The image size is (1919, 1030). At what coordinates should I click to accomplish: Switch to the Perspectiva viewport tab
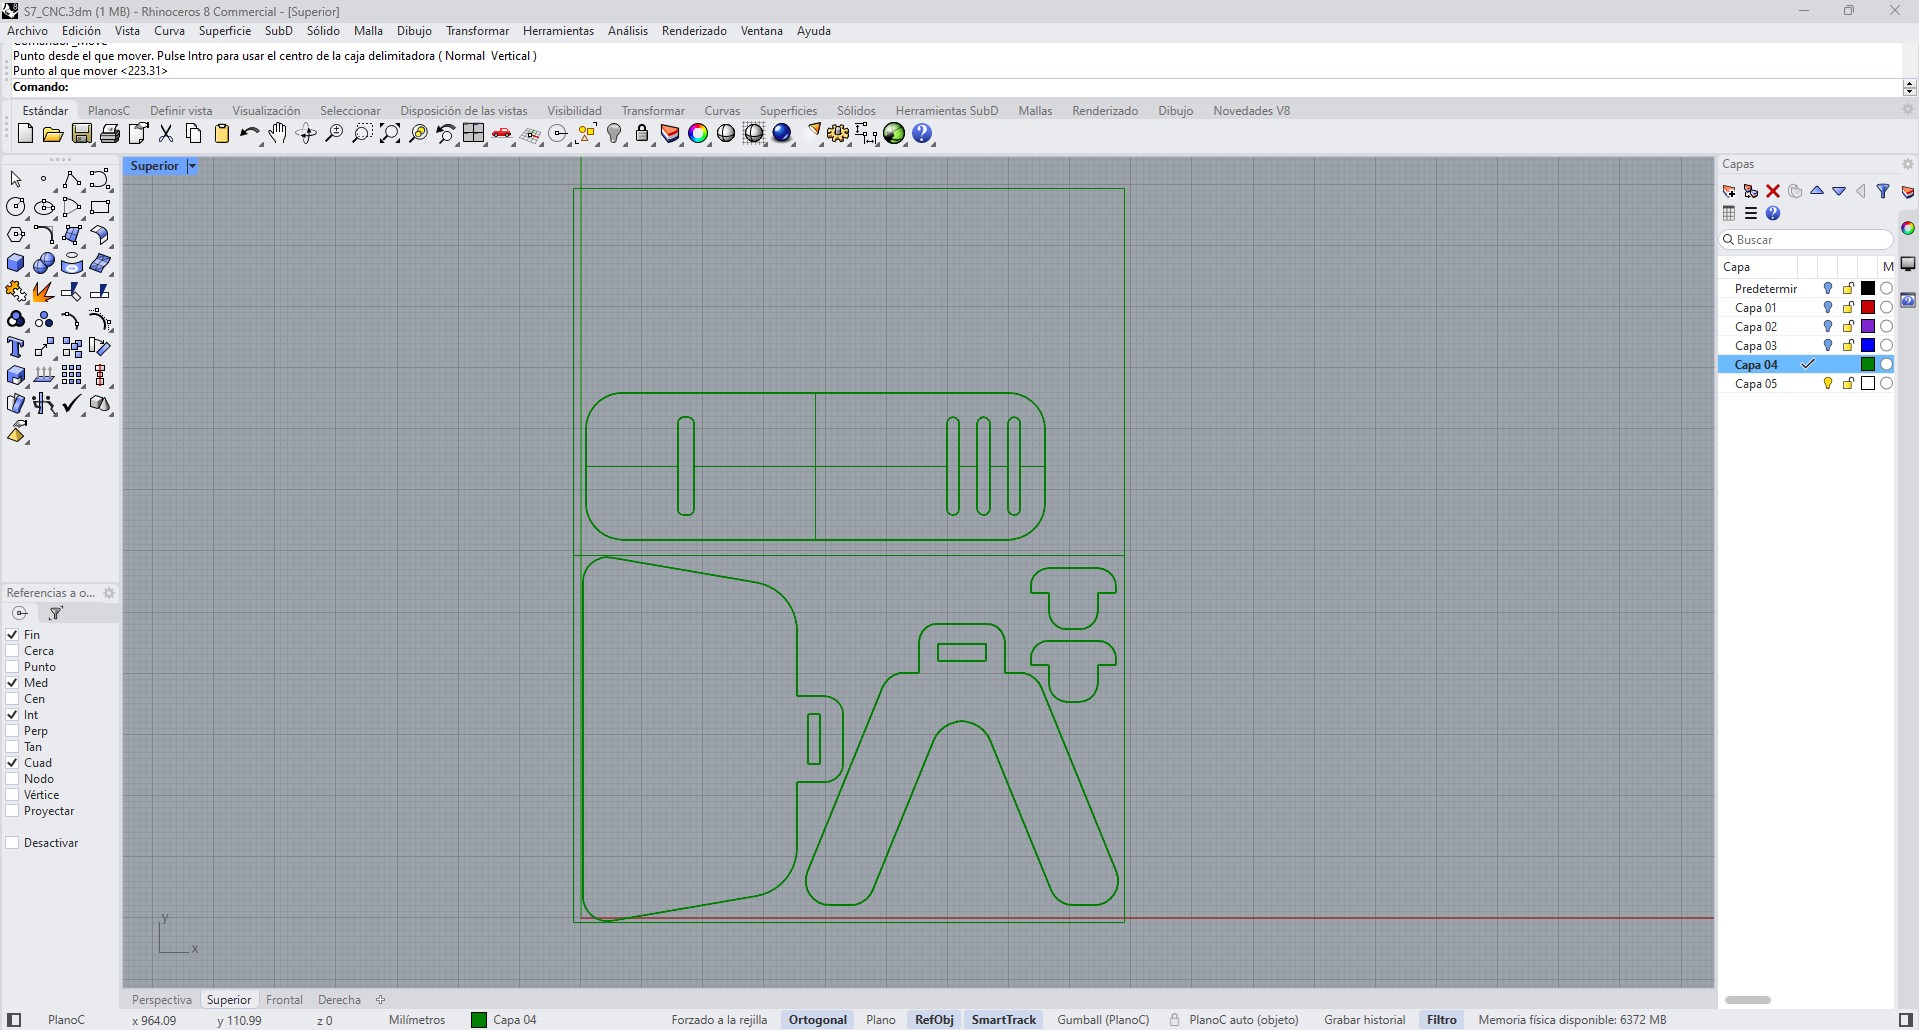click(161, 1000)
